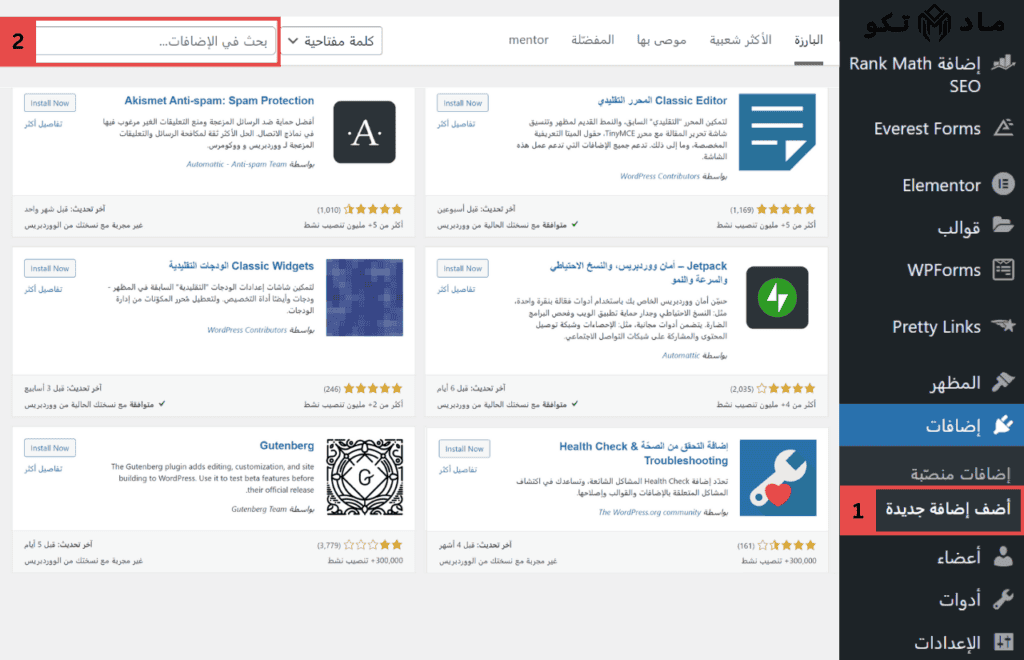Viewport: 1024px width, 660px height.
Task: Click the Akismet plugin icon
Action: pos(364,132)
